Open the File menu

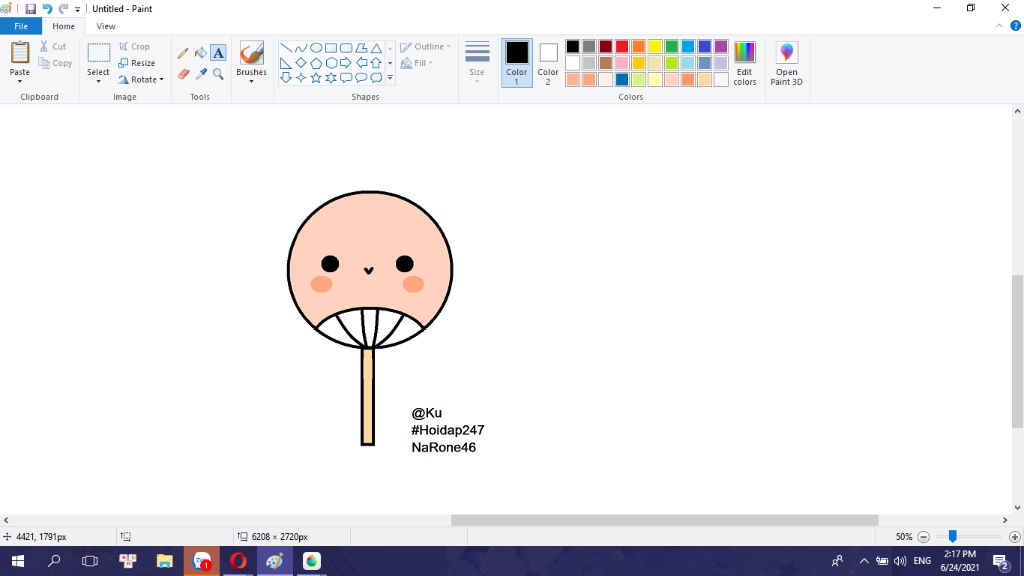[x=21, y=26]
